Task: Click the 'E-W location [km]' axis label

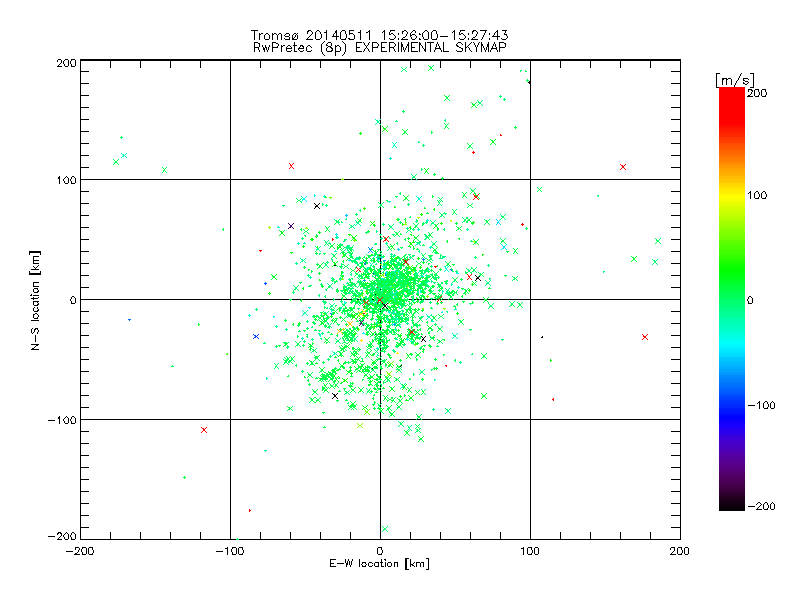Action: pos(379,563)
